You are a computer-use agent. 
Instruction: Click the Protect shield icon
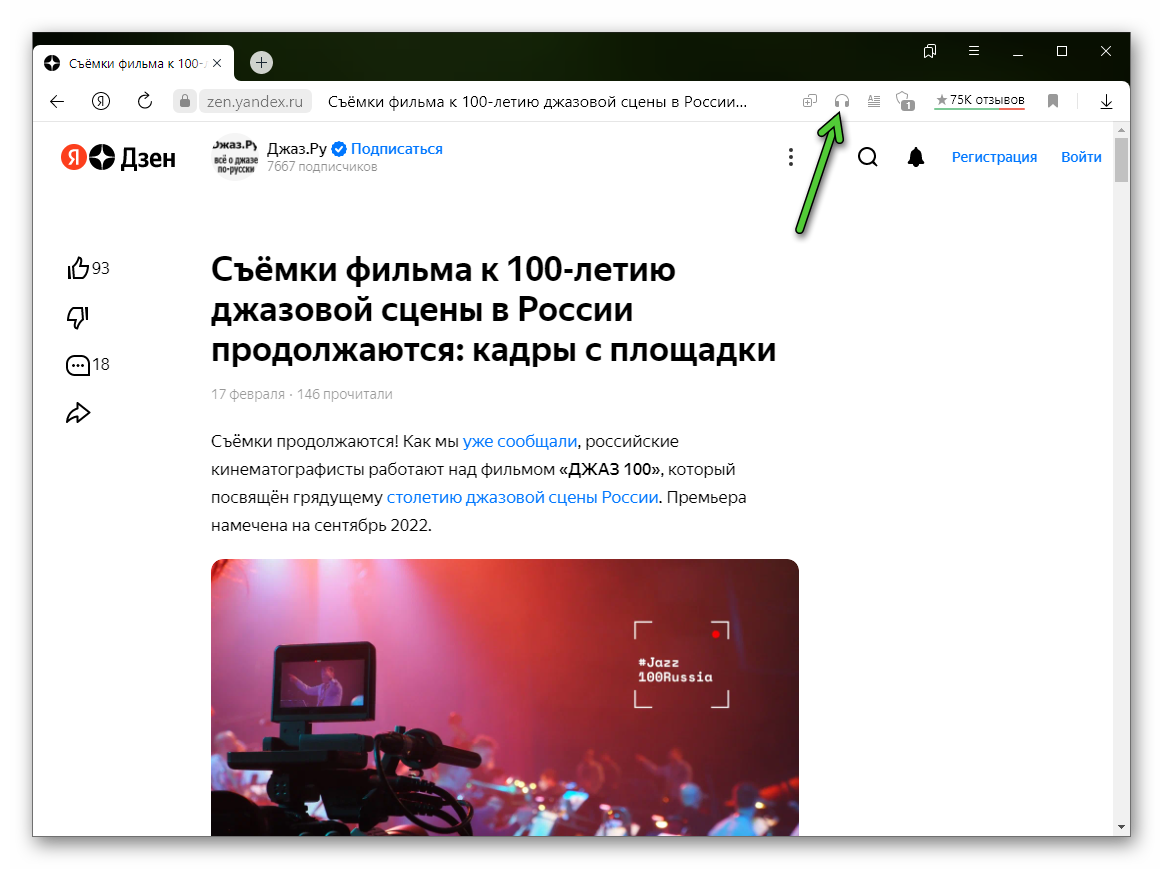point(904,101)
